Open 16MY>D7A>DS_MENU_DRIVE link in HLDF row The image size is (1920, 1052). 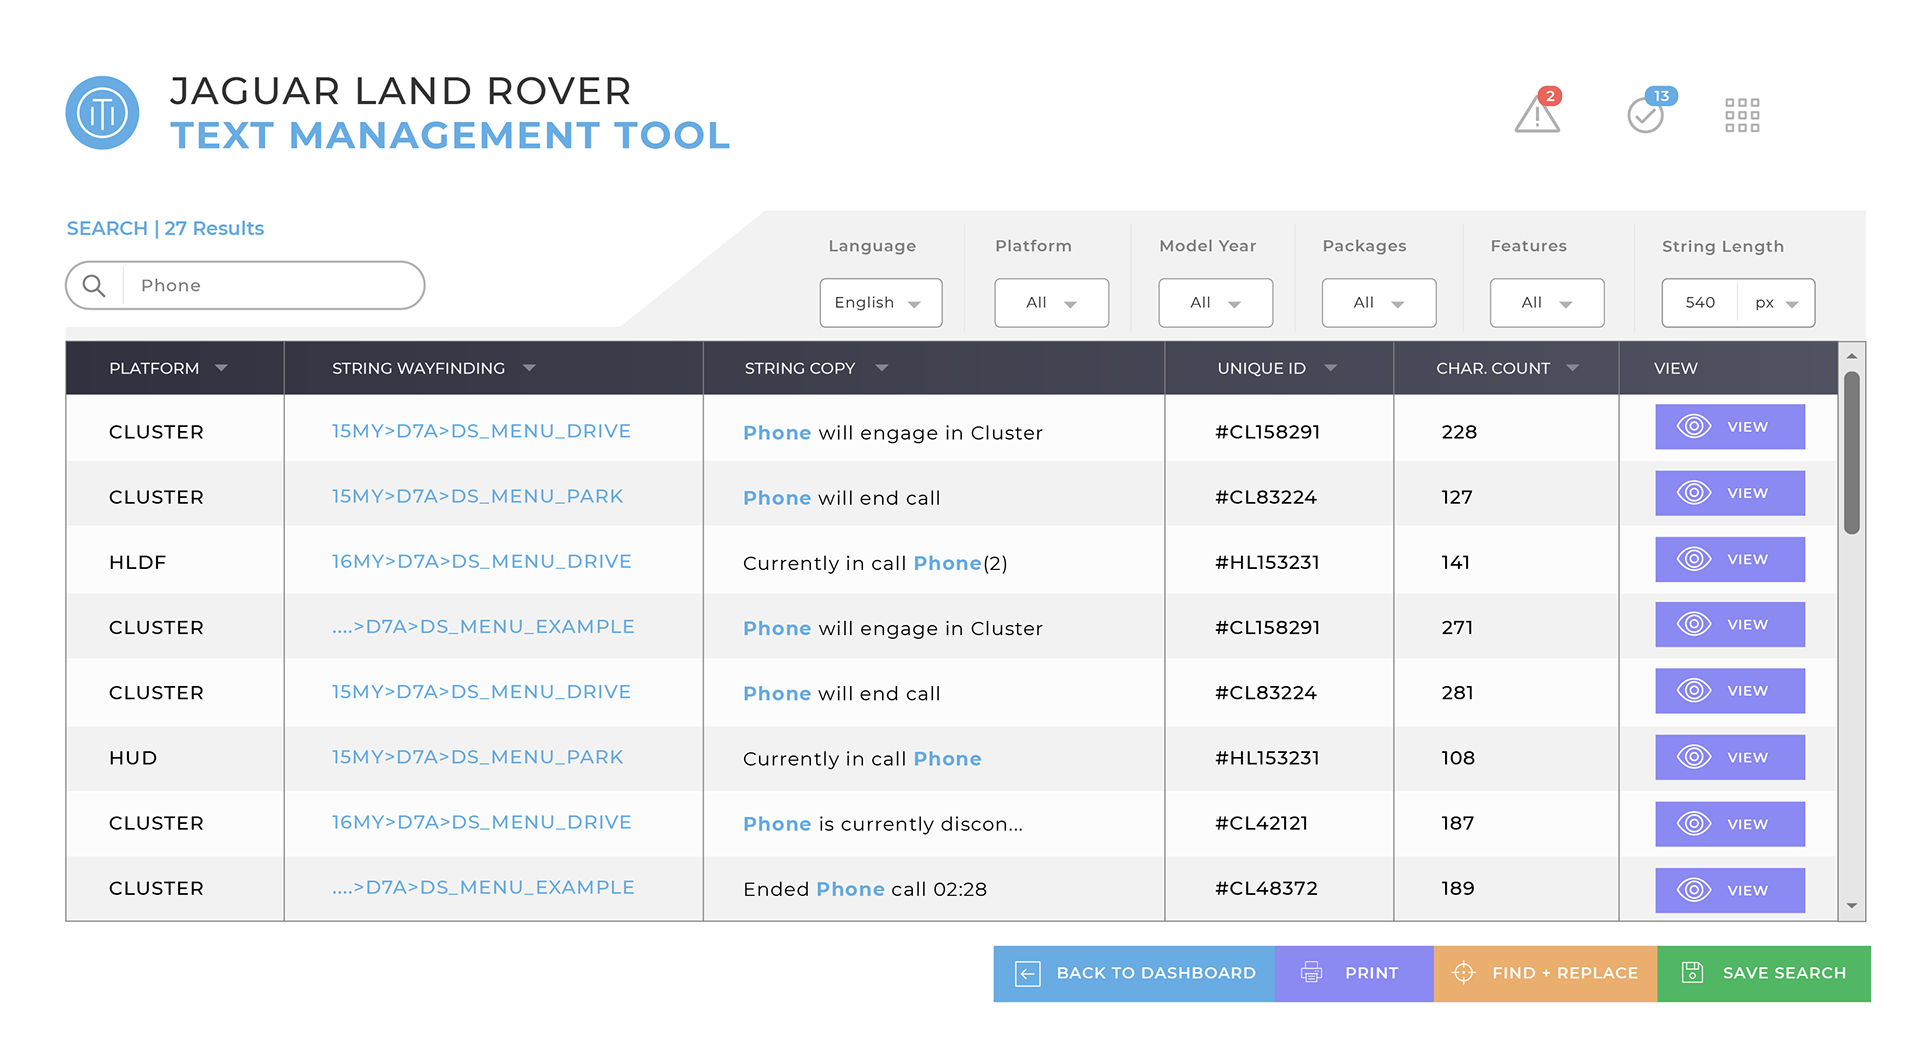click(x=481, y=561)
